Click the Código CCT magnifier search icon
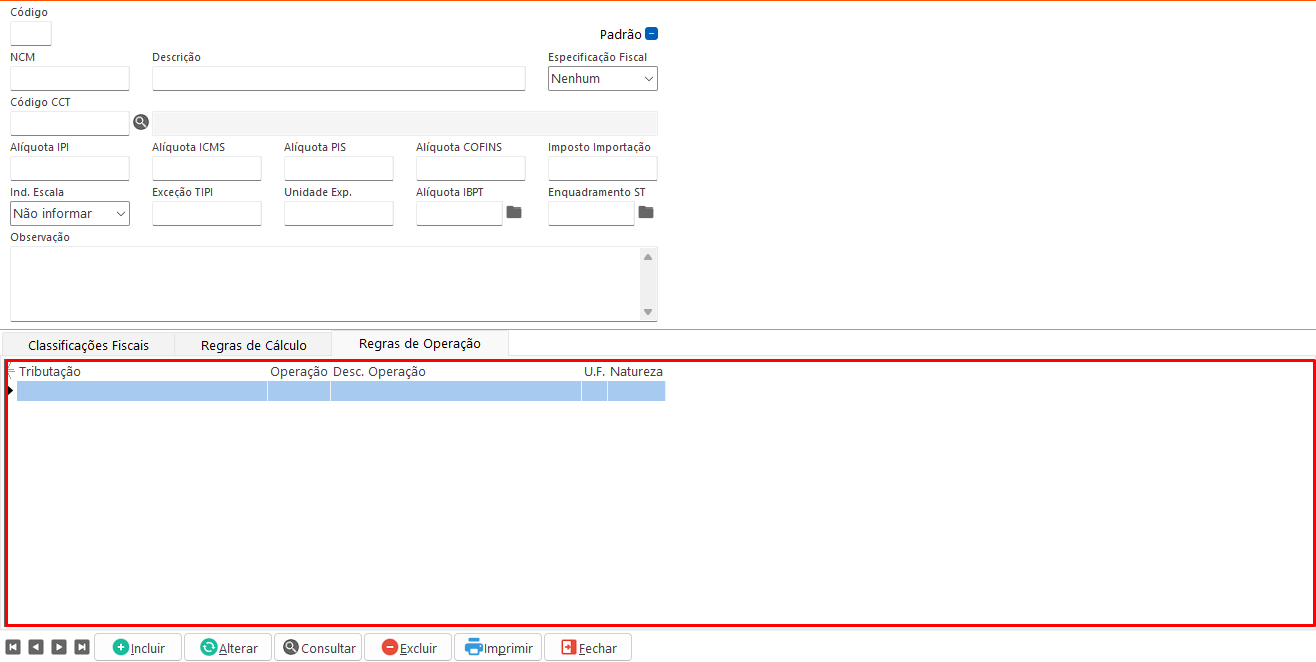Viewport: 1316px width, 662px height. pos(141,123)
